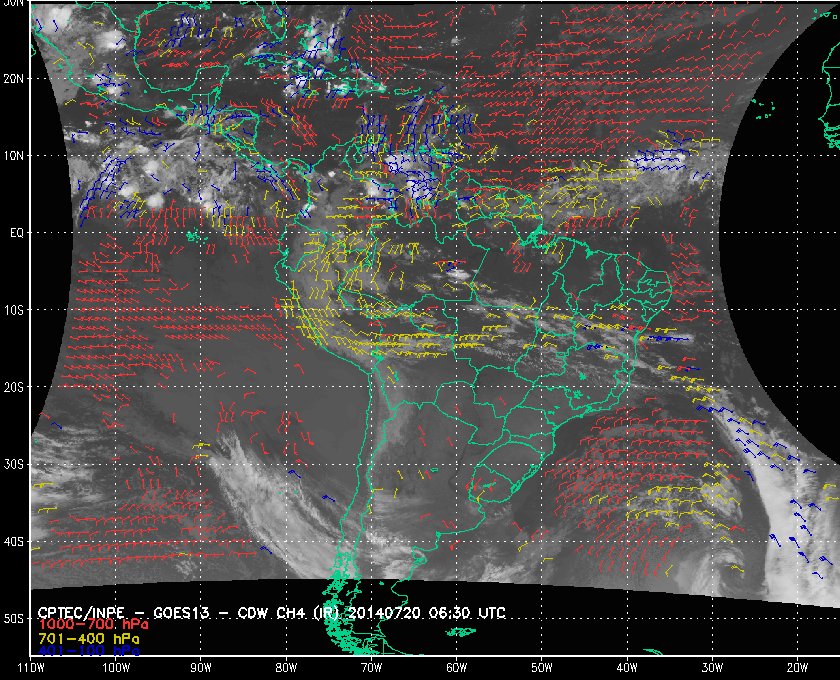Click the 100W longitude label
The width and height of the screenshot is (840, 680).
[x=116, y=668]
